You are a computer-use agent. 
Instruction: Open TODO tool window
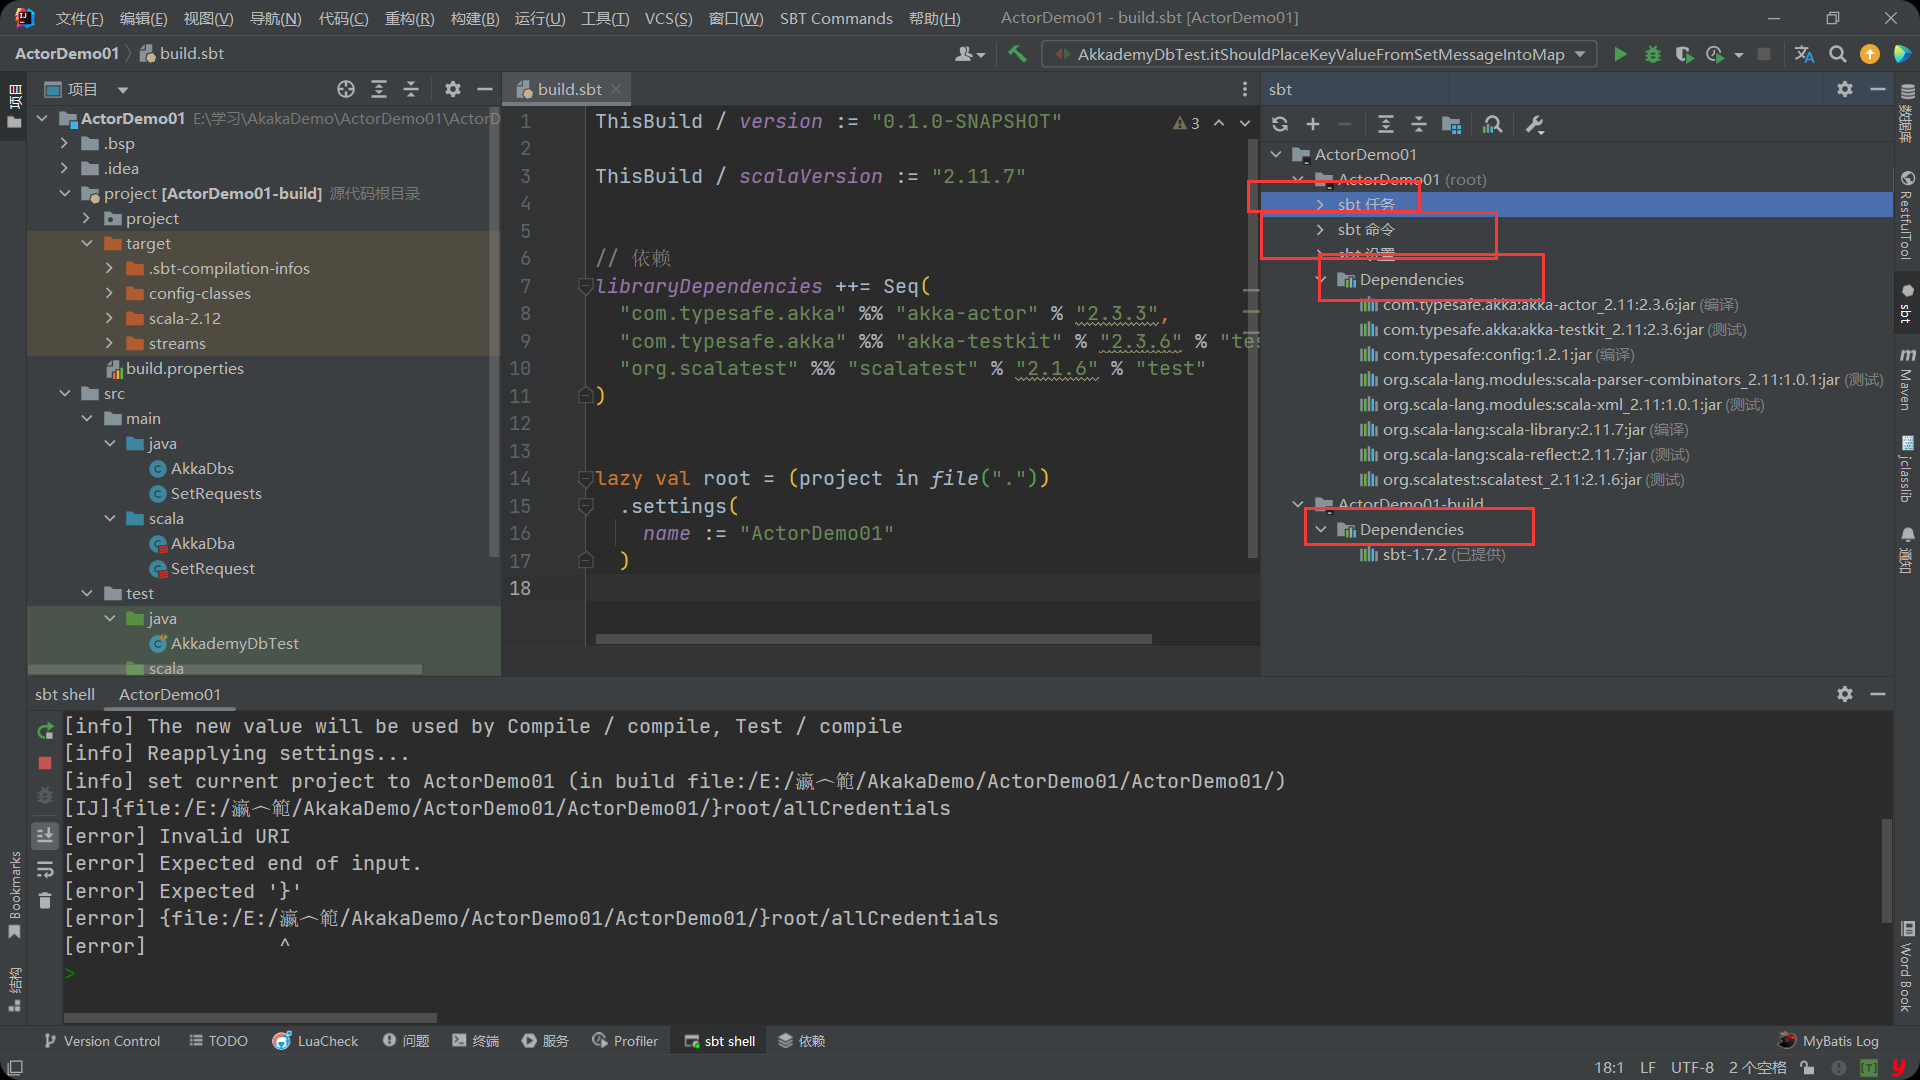218,1041
